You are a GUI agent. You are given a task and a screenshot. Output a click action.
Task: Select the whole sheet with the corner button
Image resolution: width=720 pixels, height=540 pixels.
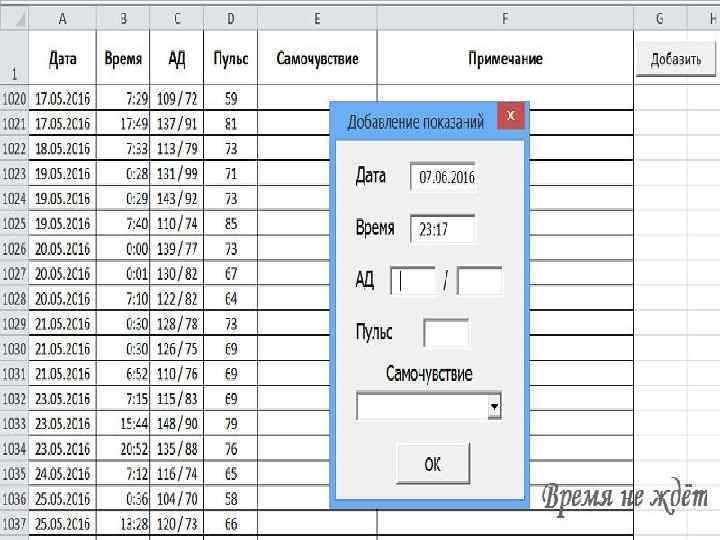click(14, 19)
